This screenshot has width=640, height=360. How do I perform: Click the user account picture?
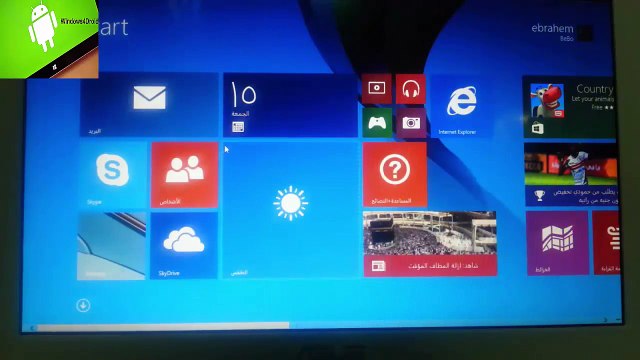(585, 33)
